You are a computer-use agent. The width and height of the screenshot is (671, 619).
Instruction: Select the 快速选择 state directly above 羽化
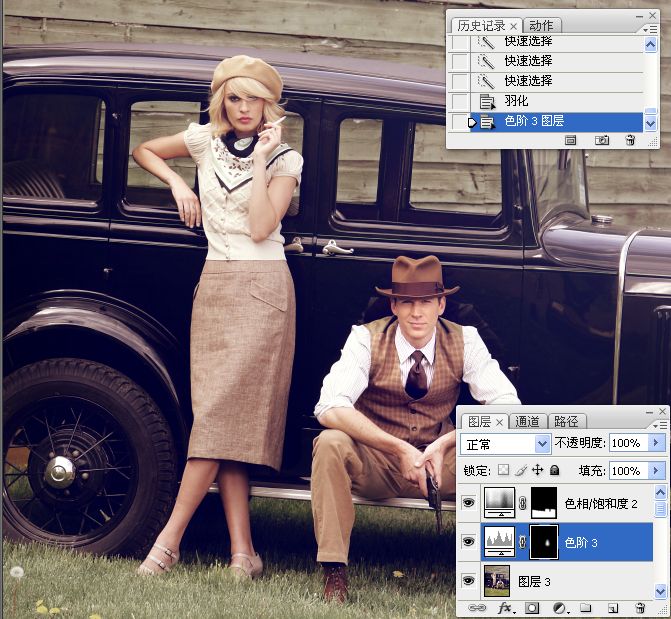(x=556, y=81)
